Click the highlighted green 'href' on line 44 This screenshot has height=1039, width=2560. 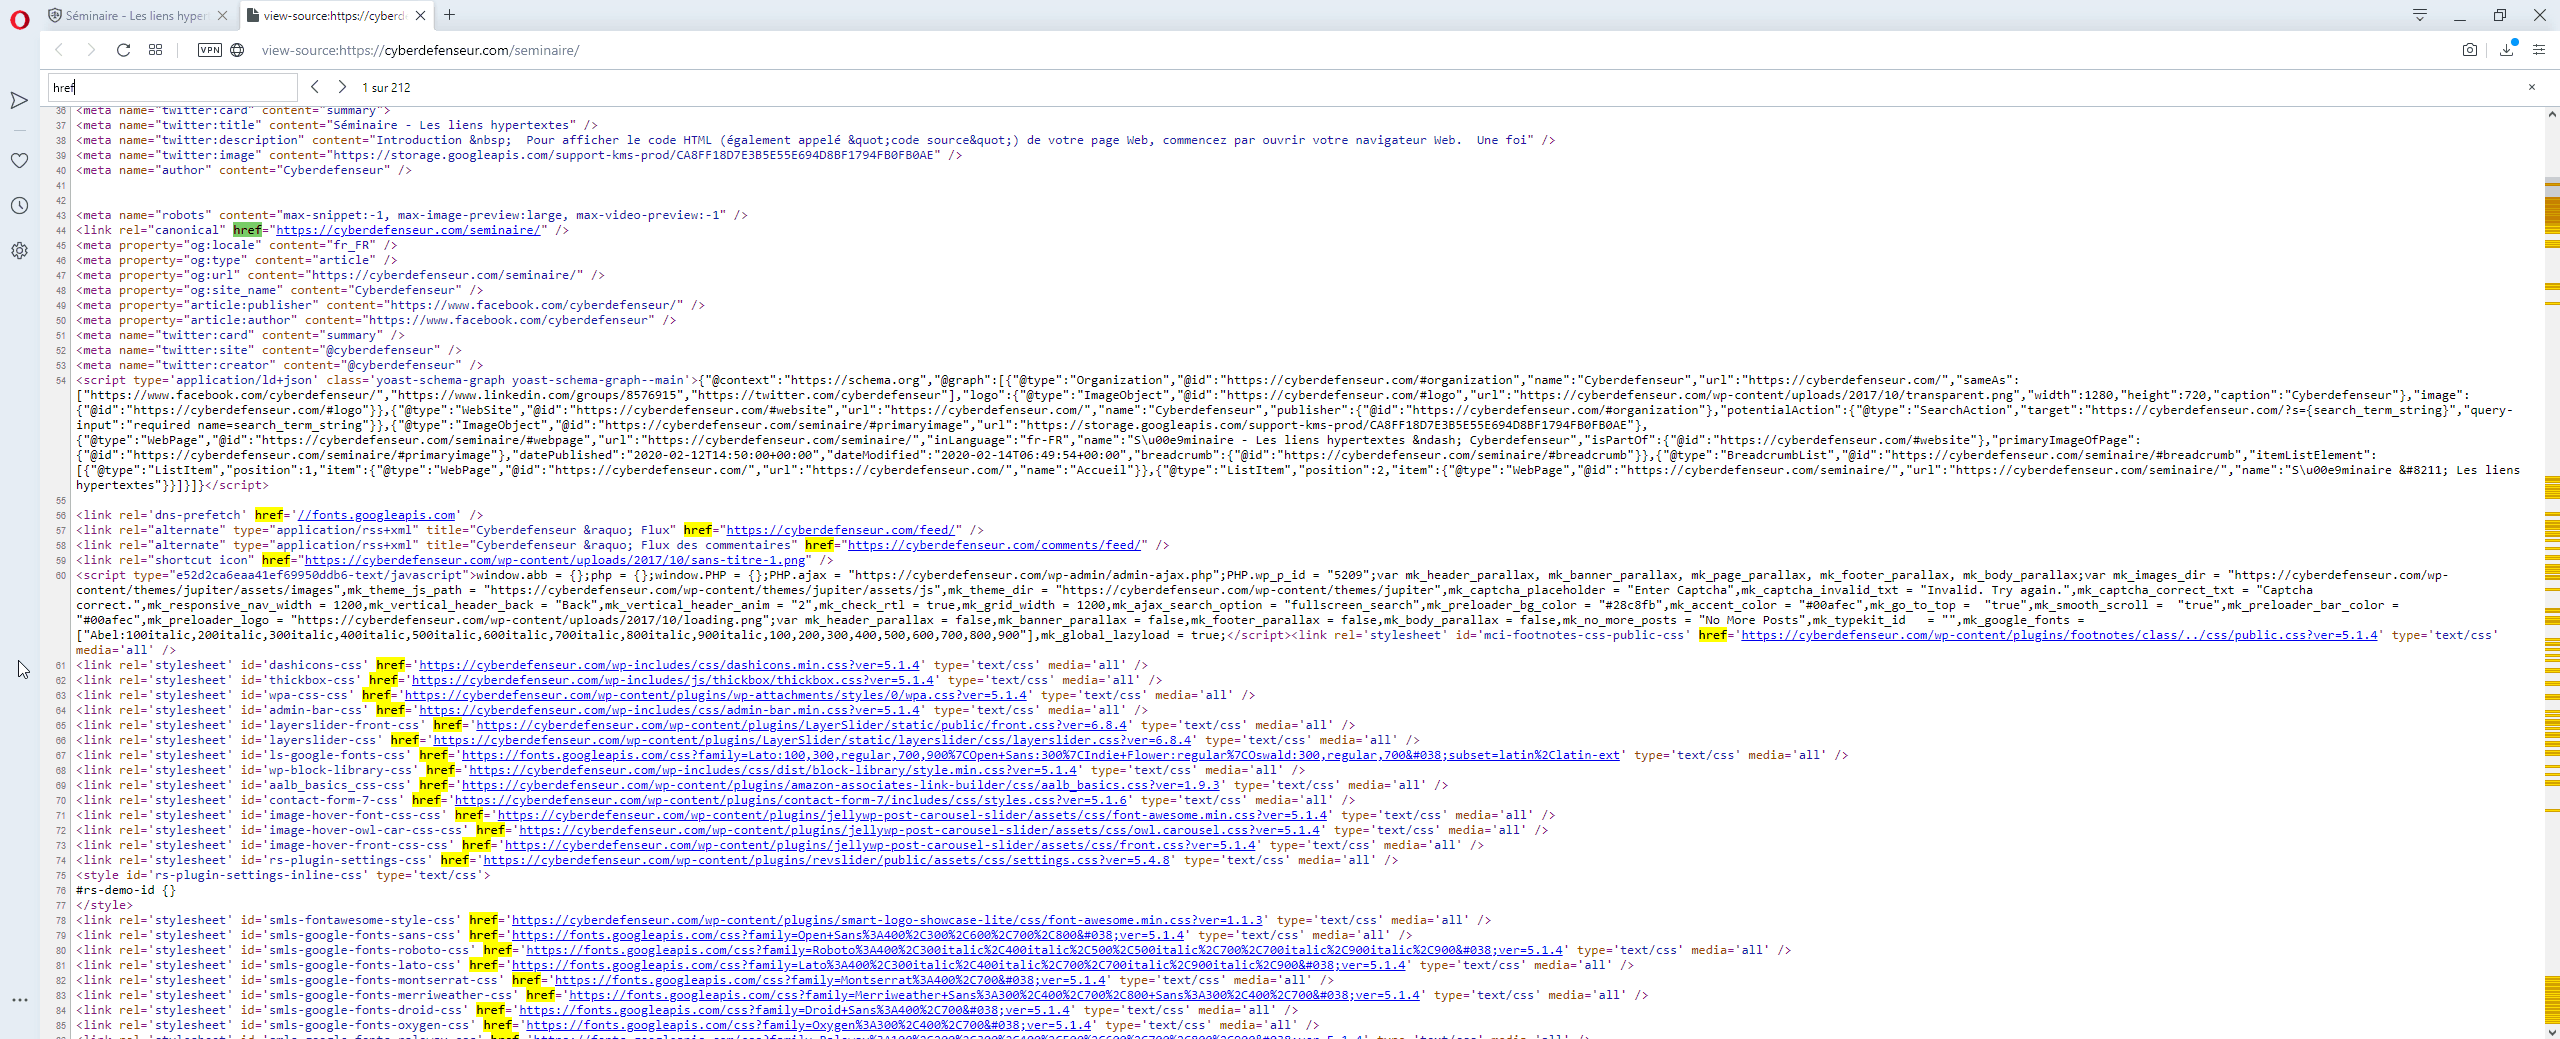coord(247,230)
